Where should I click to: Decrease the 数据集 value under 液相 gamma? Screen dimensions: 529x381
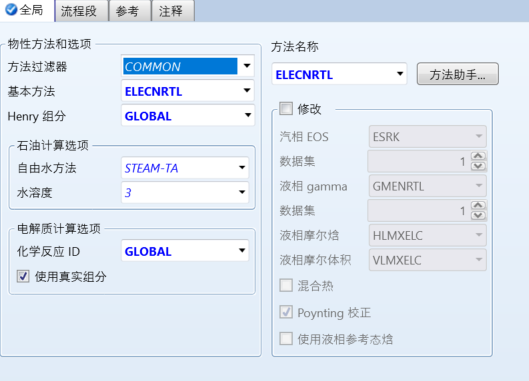(x=478, y=215)
